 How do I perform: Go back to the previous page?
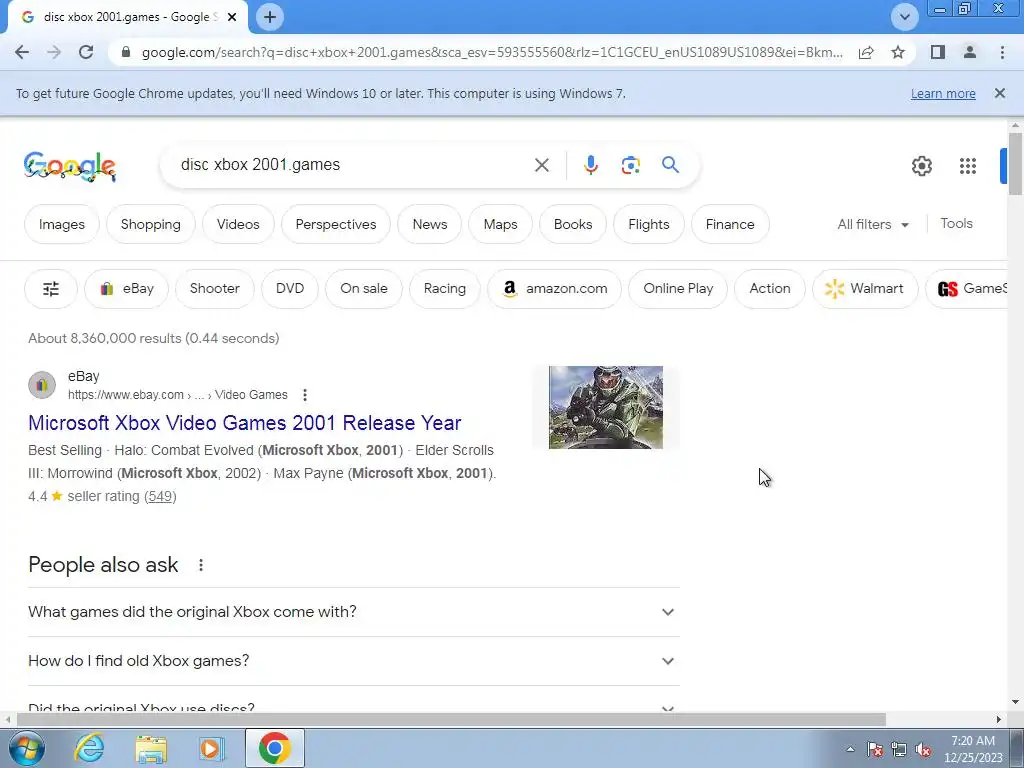(22, 52)
